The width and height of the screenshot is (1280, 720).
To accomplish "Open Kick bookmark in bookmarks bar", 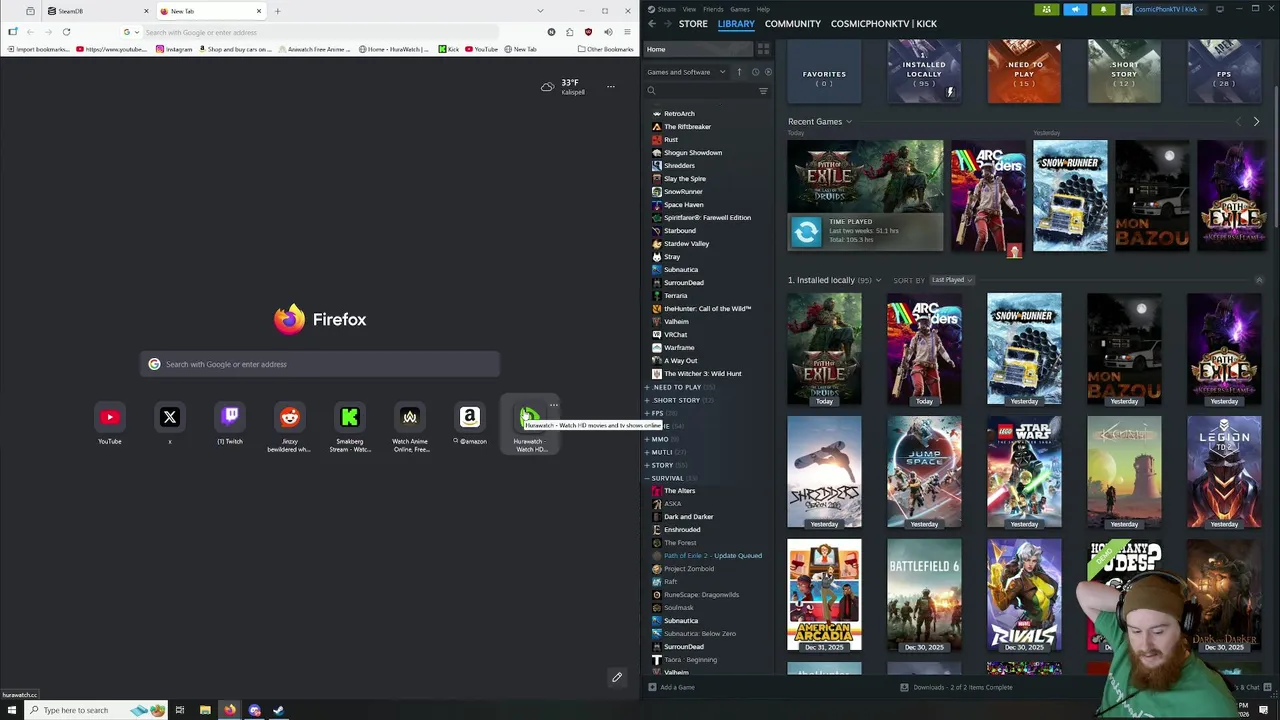I will click(449, 49).
